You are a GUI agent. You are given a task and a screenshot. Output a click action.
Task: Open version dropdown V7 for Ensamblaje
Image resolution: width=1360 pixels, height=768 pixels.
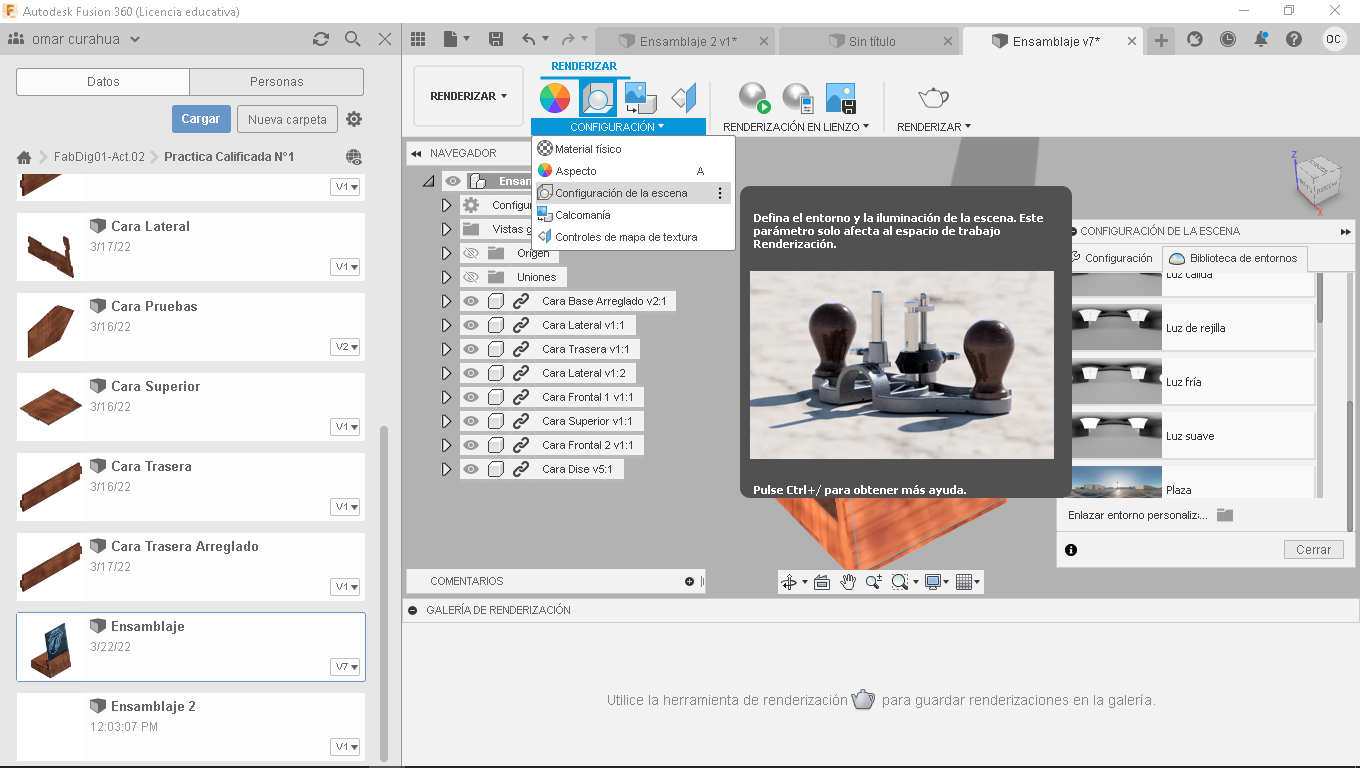pyautogui.click(x=346, y=667)
